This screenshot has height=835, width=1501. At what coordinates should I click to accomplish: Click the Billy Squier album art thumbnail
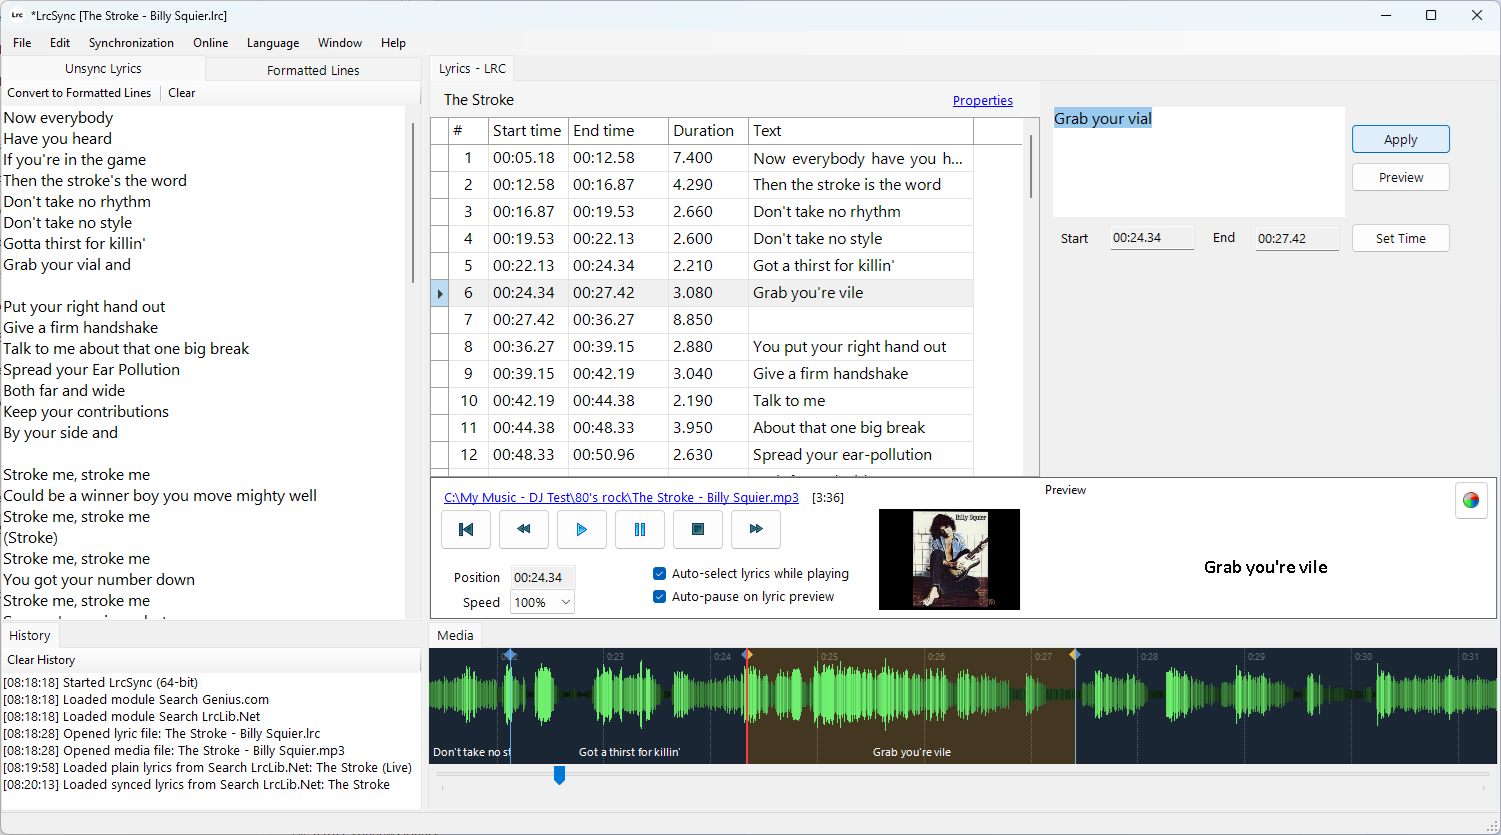[949, 559]
